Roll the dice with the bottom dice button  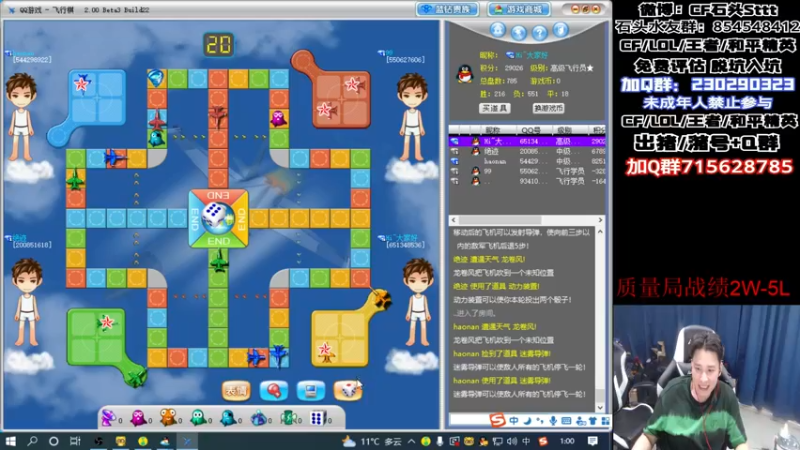click(x=348, y=391)
